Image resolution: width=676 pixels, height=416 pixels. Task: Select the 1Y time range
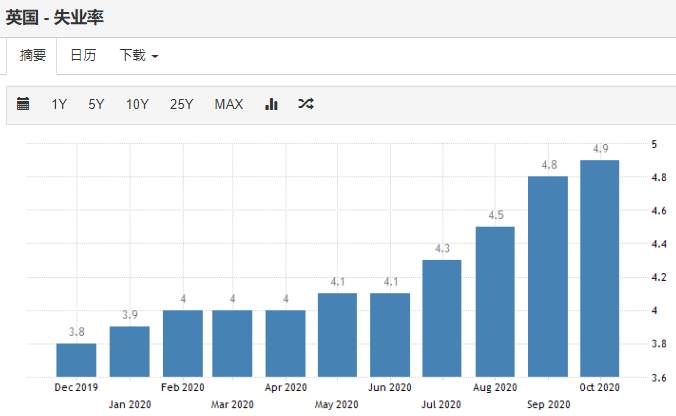59,104
